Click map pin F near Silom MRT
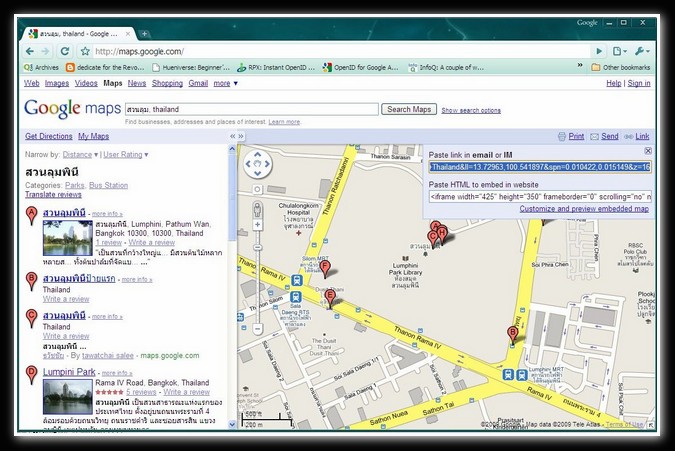 325,269
